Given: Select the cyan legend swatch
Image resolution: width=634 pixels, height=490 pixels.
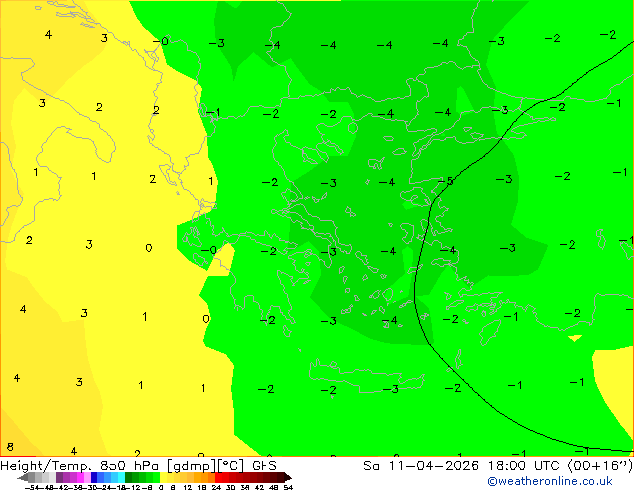Looking at the screenshot, I should coord(121,477).
